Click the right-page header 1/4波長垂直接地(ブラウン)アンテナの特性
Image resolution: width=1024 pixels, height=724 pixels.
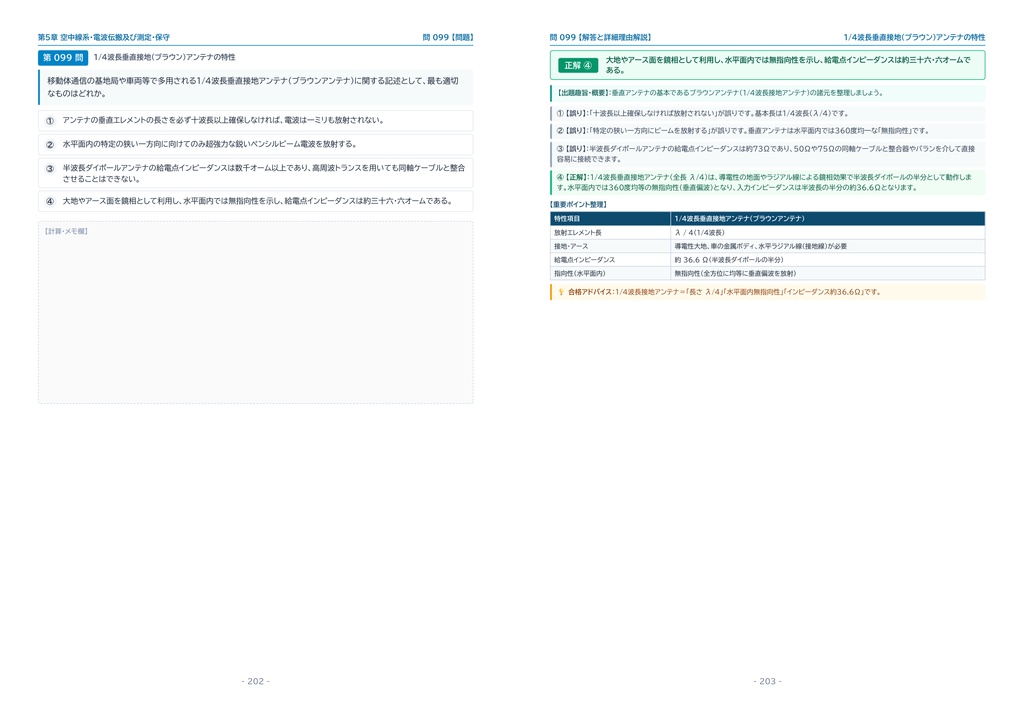coord(914,37)
